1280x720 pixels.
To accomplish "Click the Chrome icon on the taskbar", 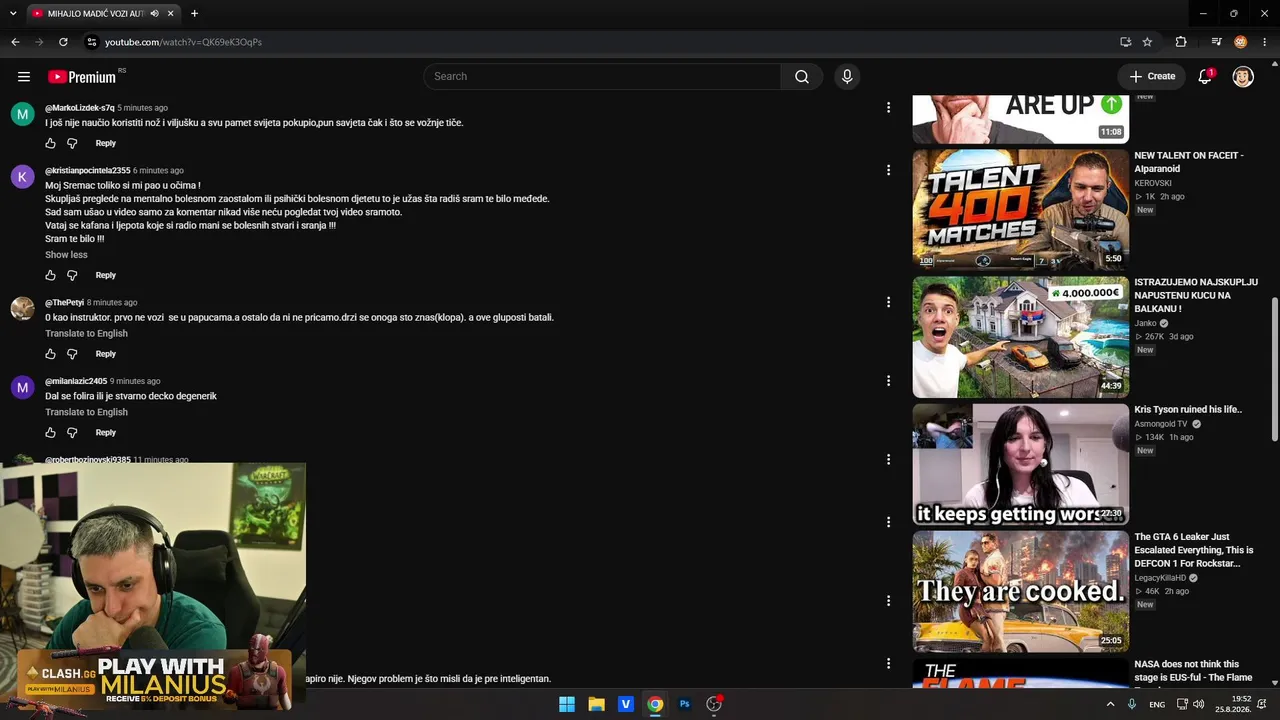I will click(x=655, y=704).
